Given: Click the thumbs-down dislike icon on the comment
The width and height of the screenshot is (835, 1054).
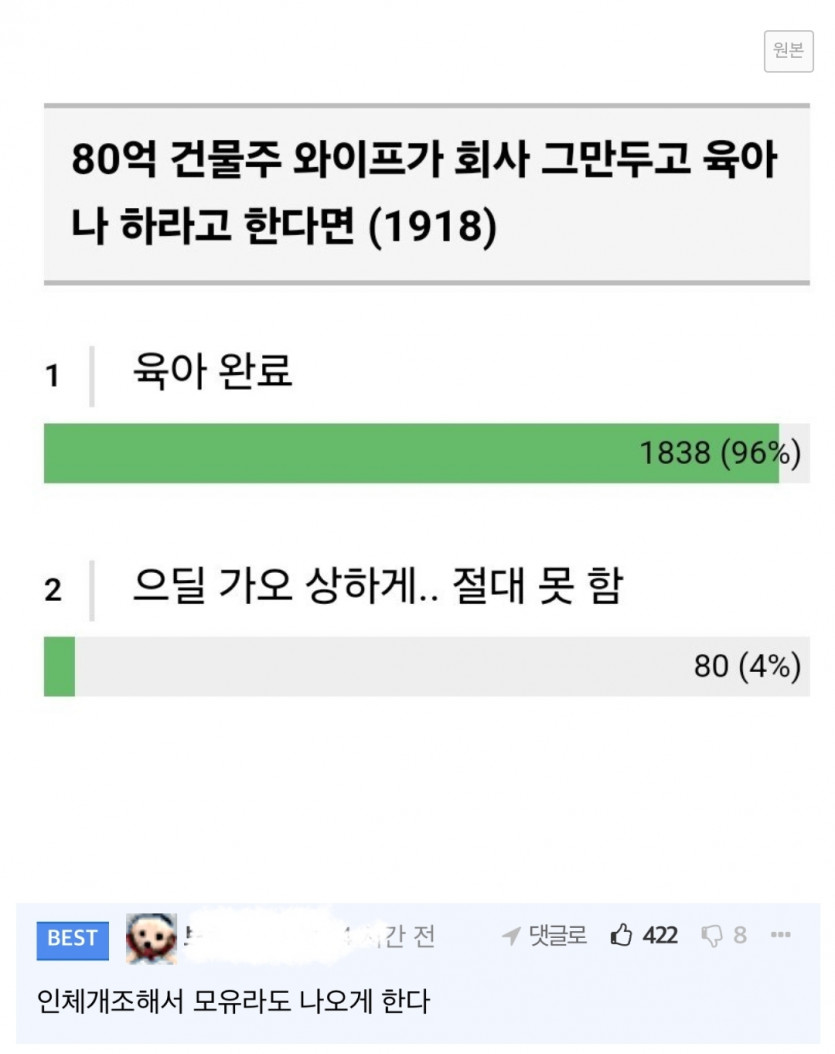Looking at the screenshot, I should pos(712,936).
